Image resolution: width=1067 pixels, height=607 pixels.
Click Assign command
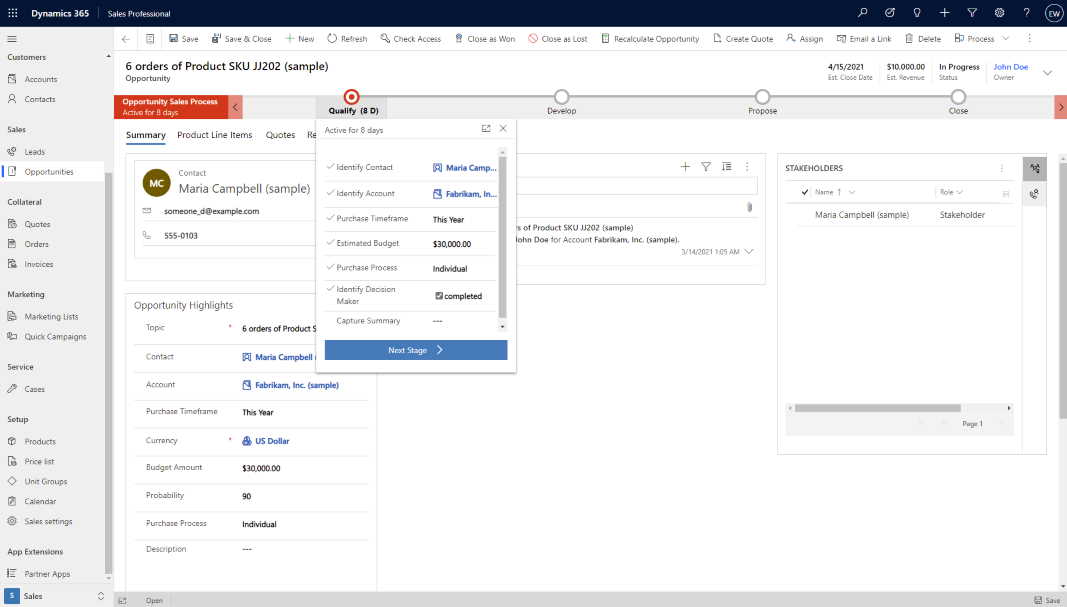pos(804,39)
